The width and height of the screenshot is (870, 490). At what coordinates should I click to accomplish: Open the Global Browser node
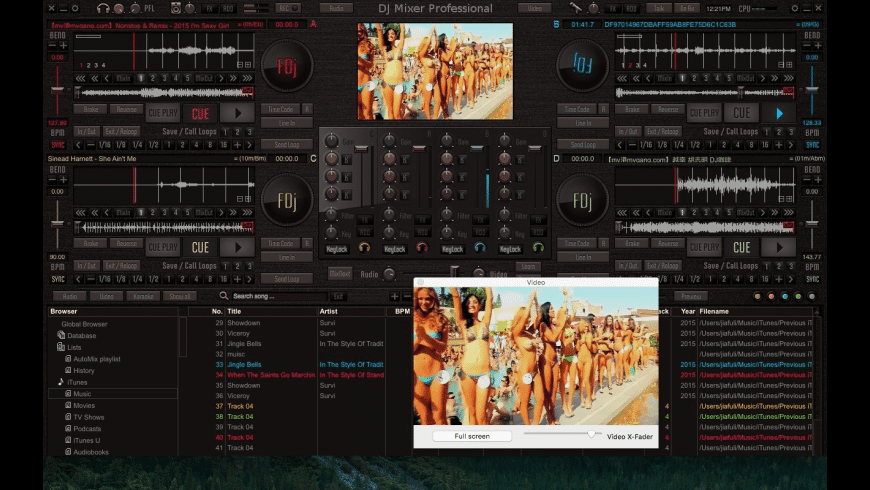84,324
